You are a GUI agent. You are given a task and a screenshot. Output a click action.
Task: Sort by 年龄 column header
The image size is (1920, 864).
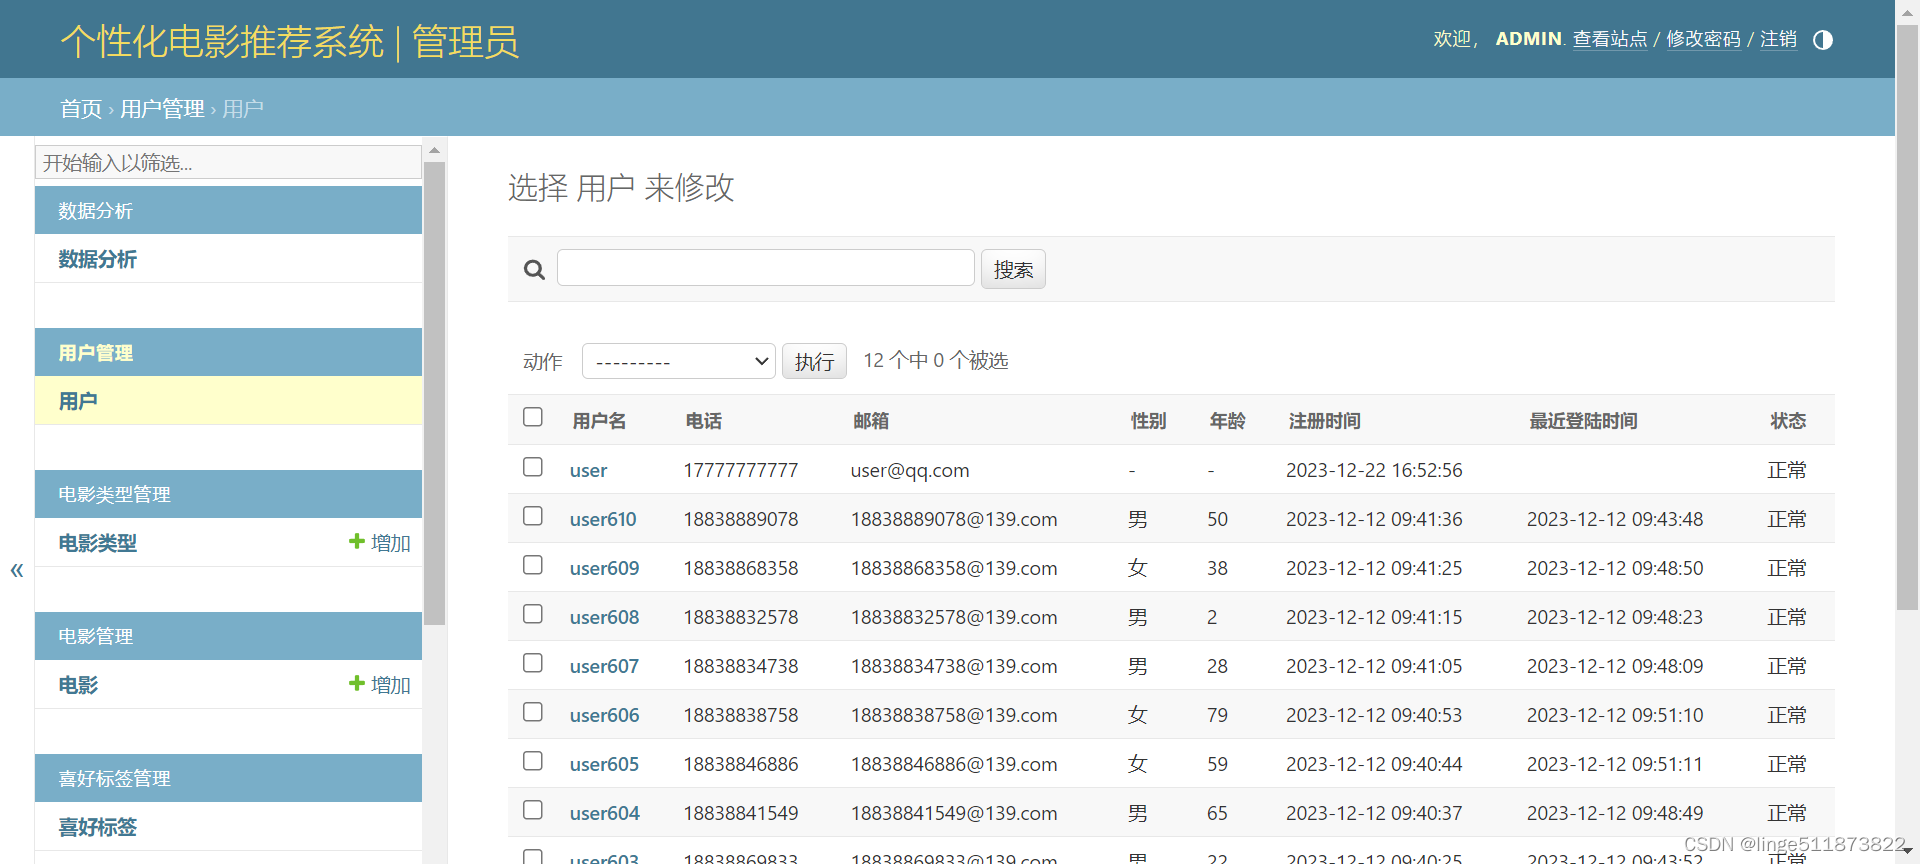[1227, 421]
